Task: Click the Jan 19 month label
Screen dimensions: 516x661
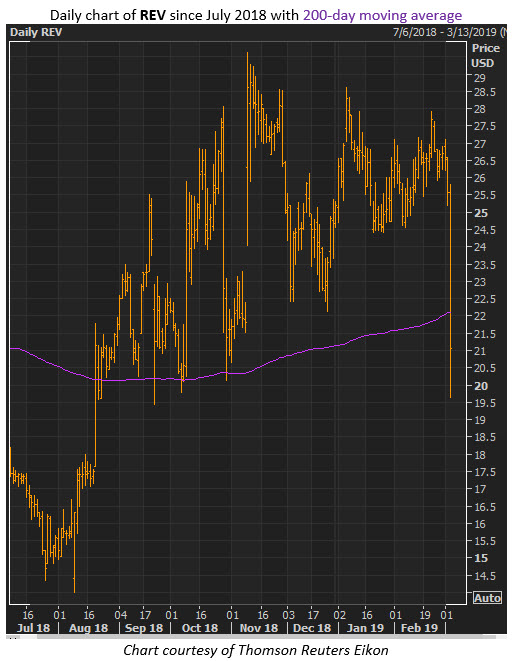Action: (365, 628)
